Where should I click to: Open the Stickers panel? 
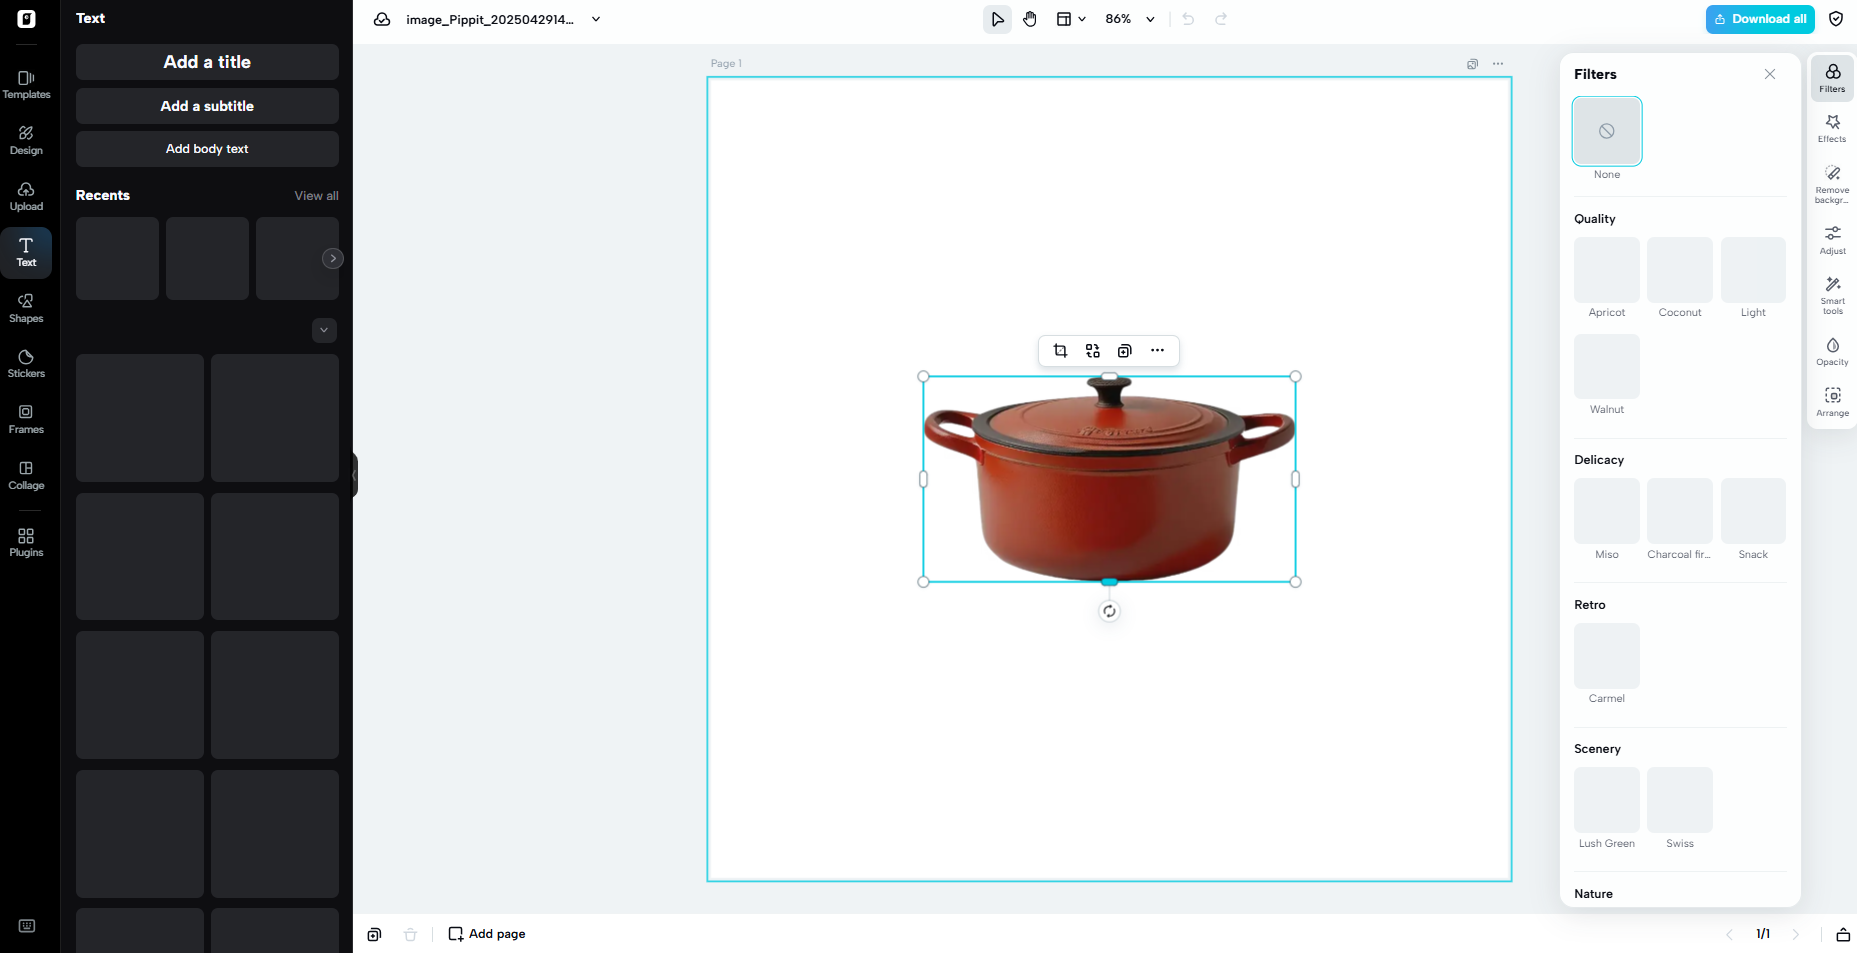tap(26, 362)
